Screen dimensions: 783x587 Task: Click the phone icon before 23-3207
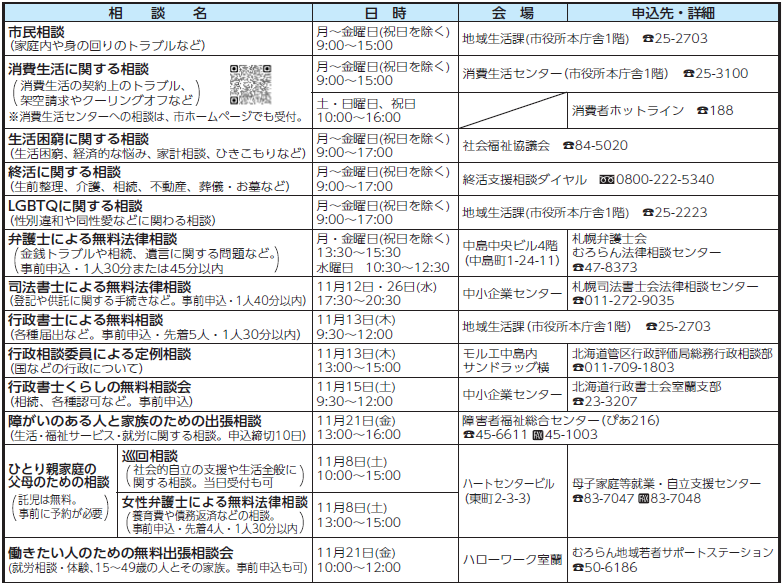[577, 399]
